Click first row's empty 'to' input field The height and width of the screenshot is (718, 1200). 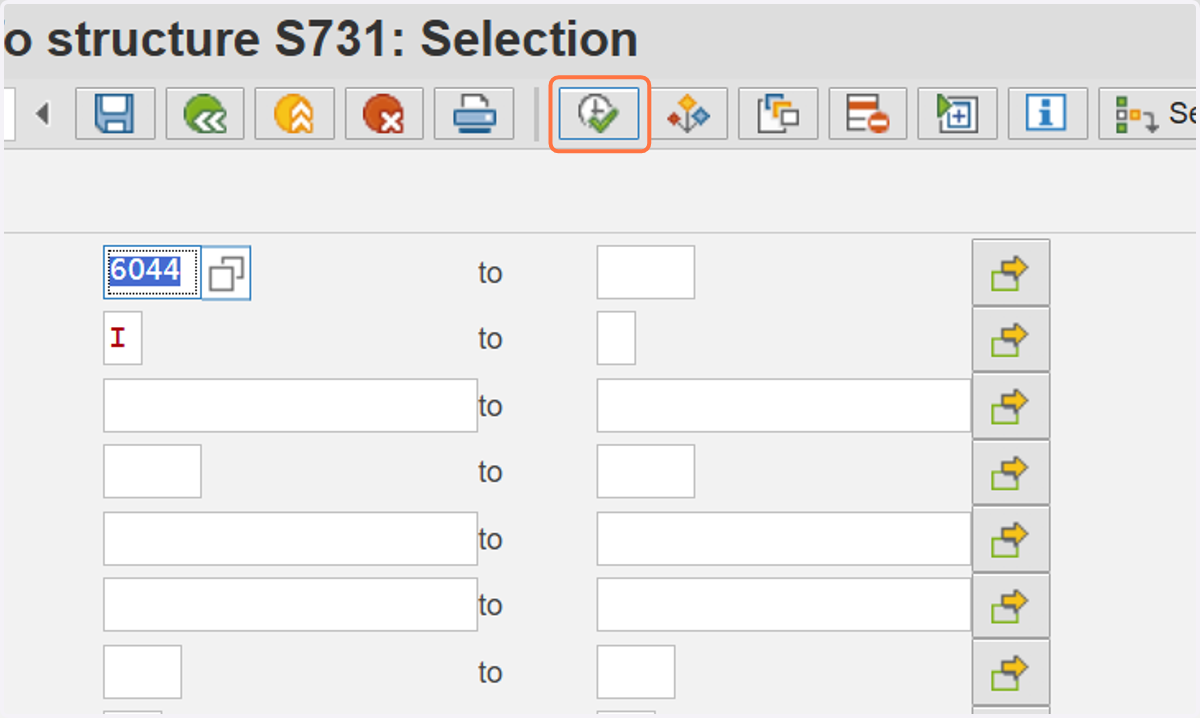tap(646, 272)
